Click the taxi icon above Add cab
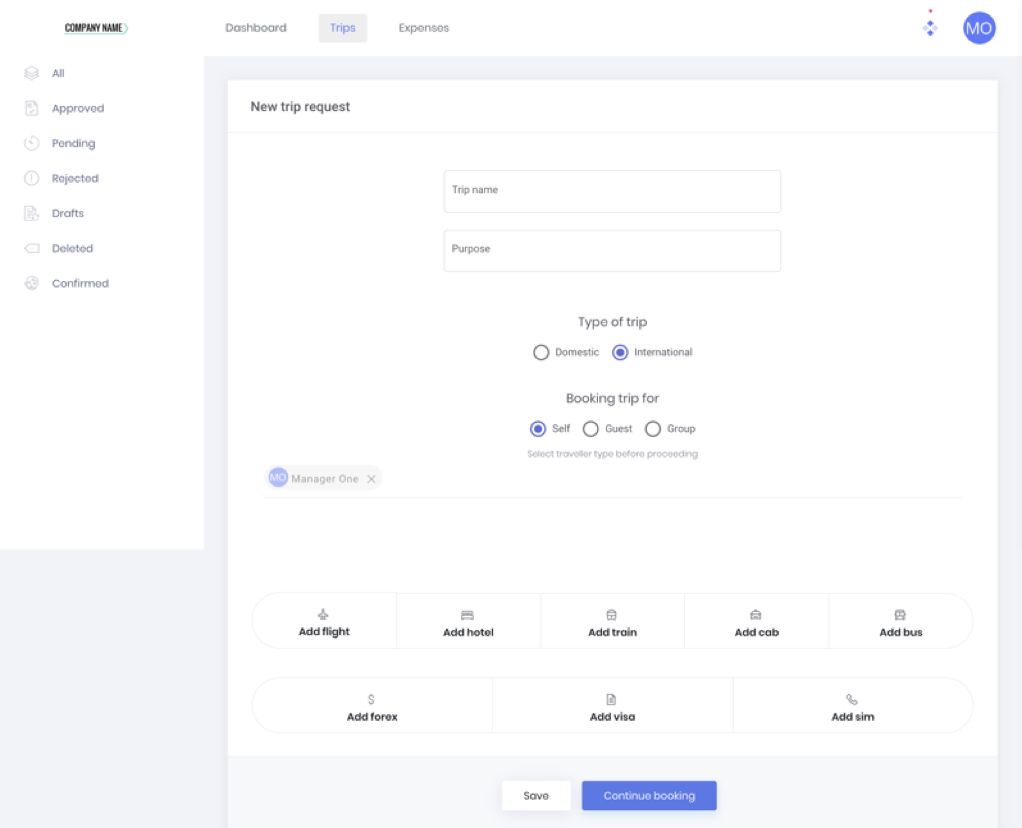This screenshot has width=1022, height=828. tap(755, 615)
